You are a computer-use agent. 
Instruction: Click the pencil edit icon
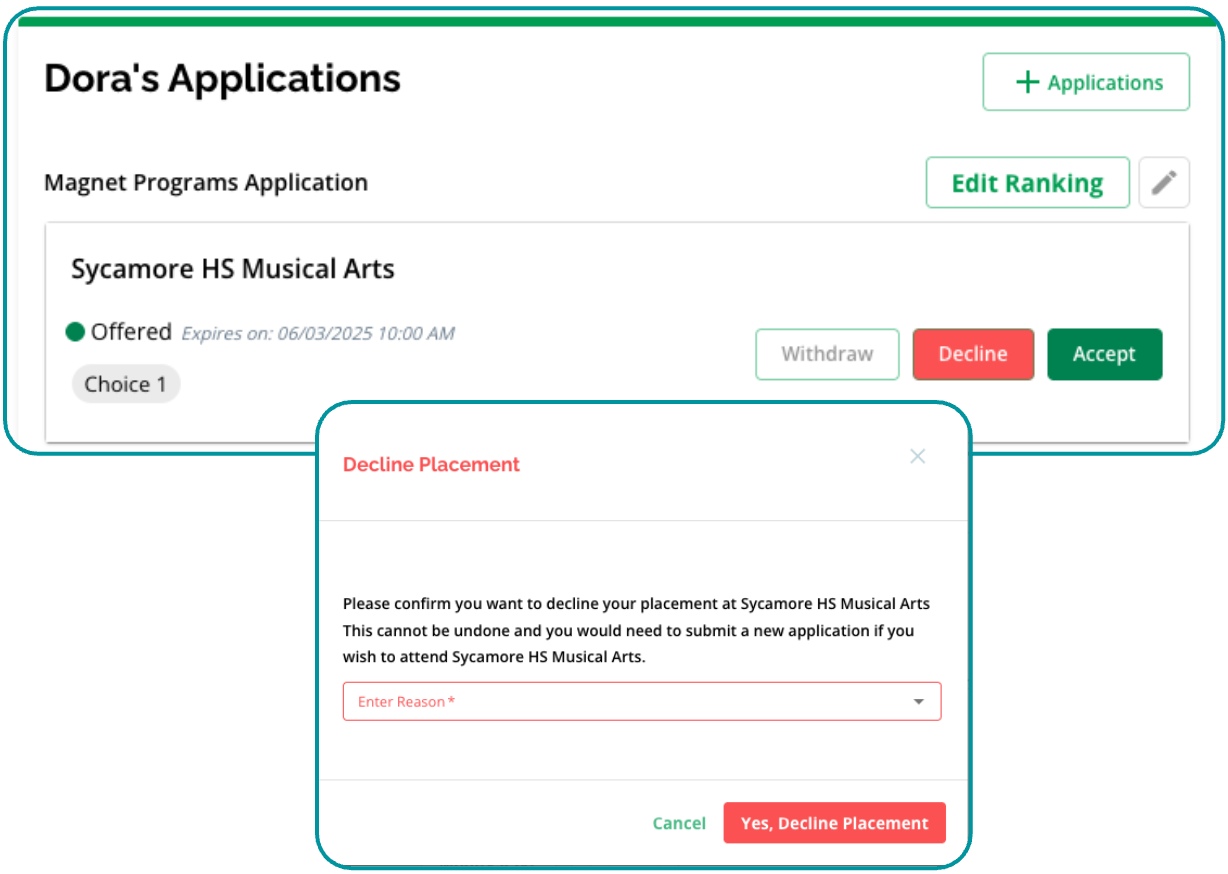pos(1164,182)
